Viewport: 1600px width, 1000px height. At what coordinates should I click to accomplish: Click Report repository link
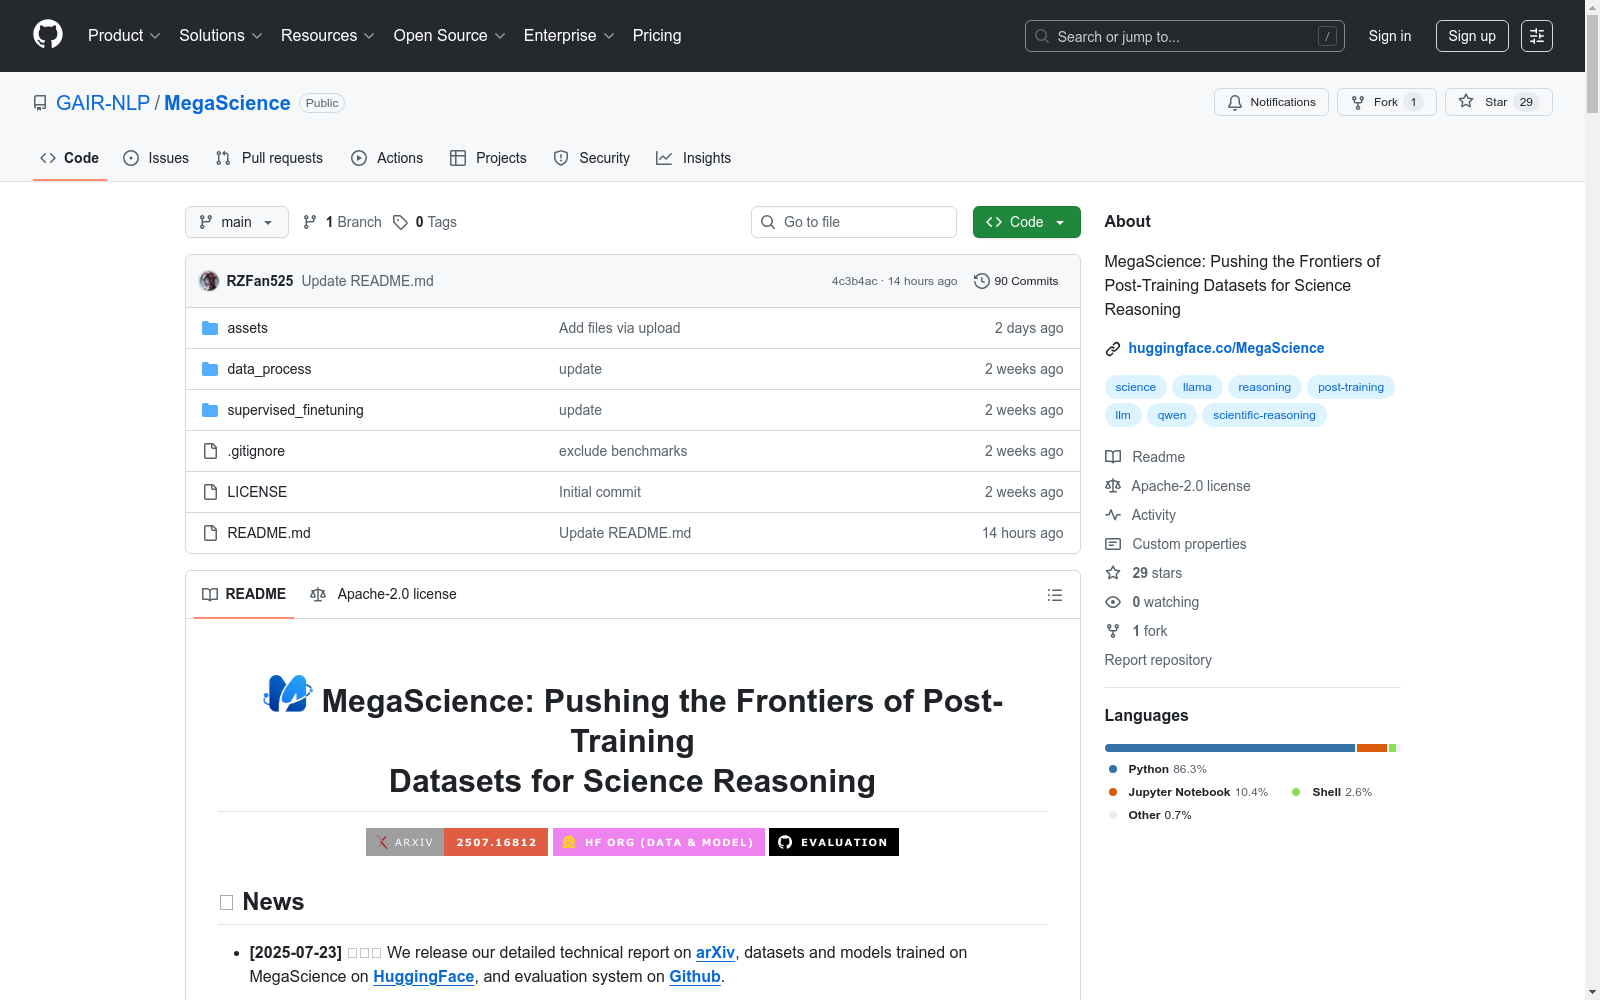tap(1158, 660)
